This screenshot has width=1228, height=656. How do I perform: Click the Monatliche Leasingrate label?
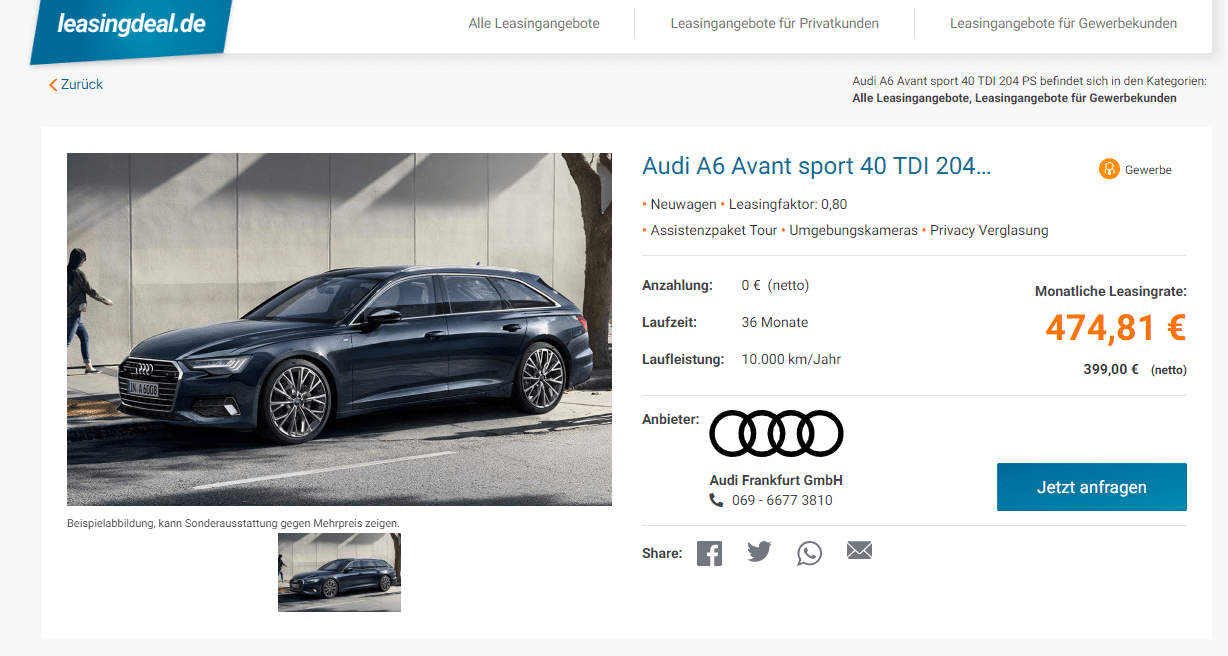1111,291
